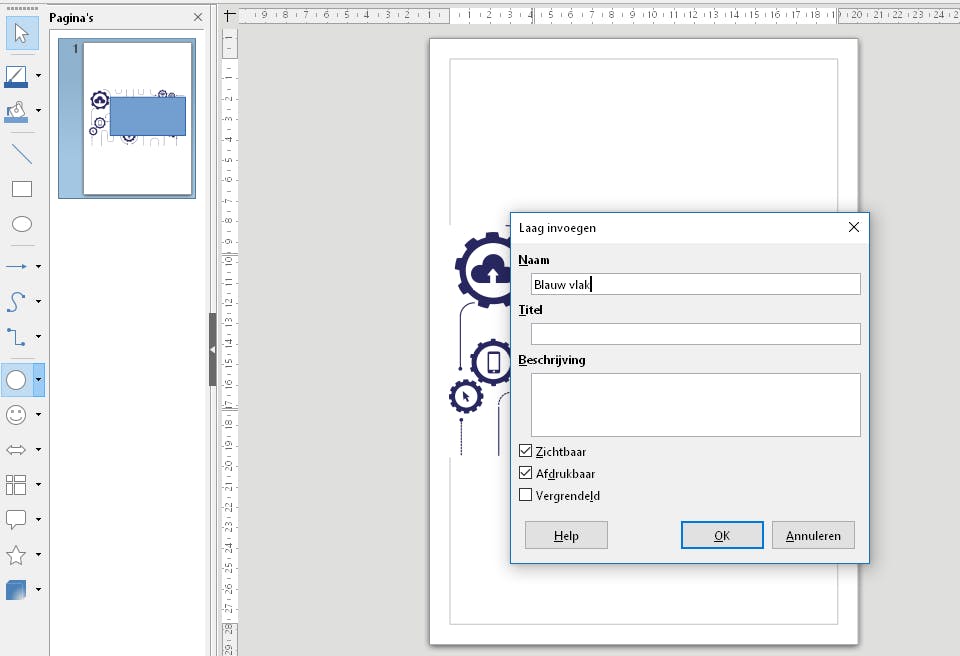Expand Basic Shapes dropdown
Screen dimensions: 960x656
39,380
